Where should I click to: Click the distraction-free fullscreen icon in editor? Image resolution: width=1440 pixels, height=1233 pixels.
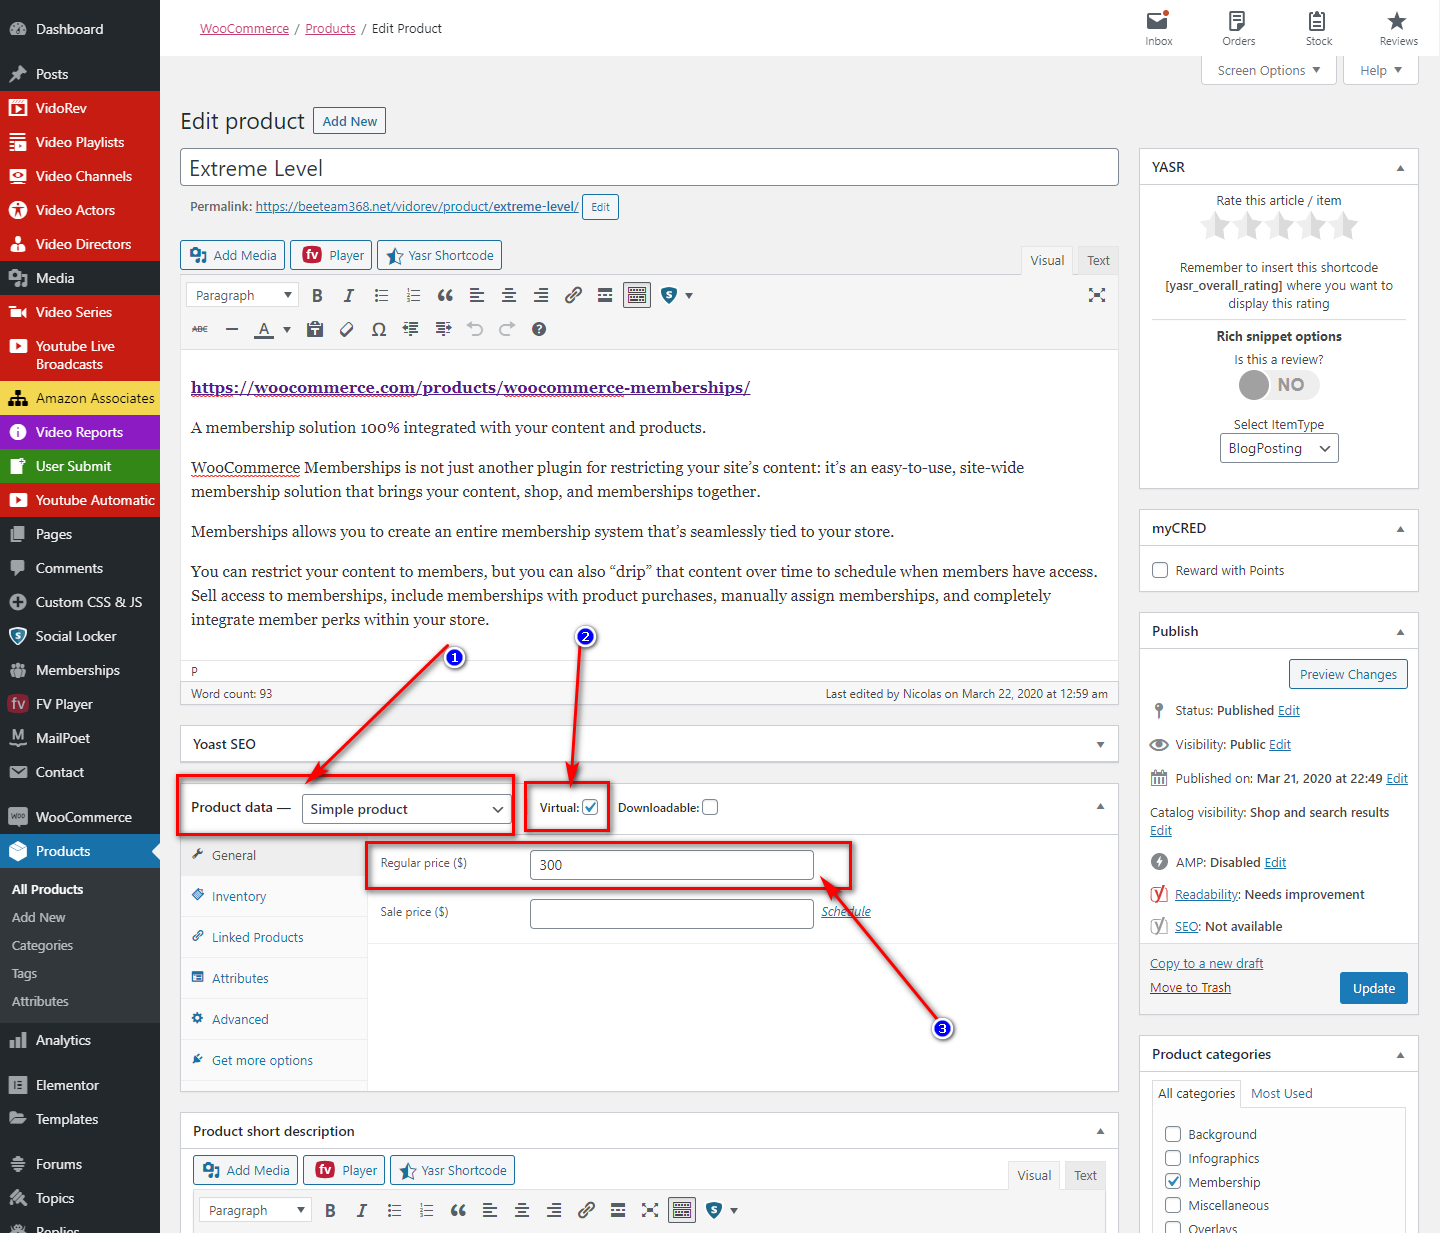pos(1097,295)
